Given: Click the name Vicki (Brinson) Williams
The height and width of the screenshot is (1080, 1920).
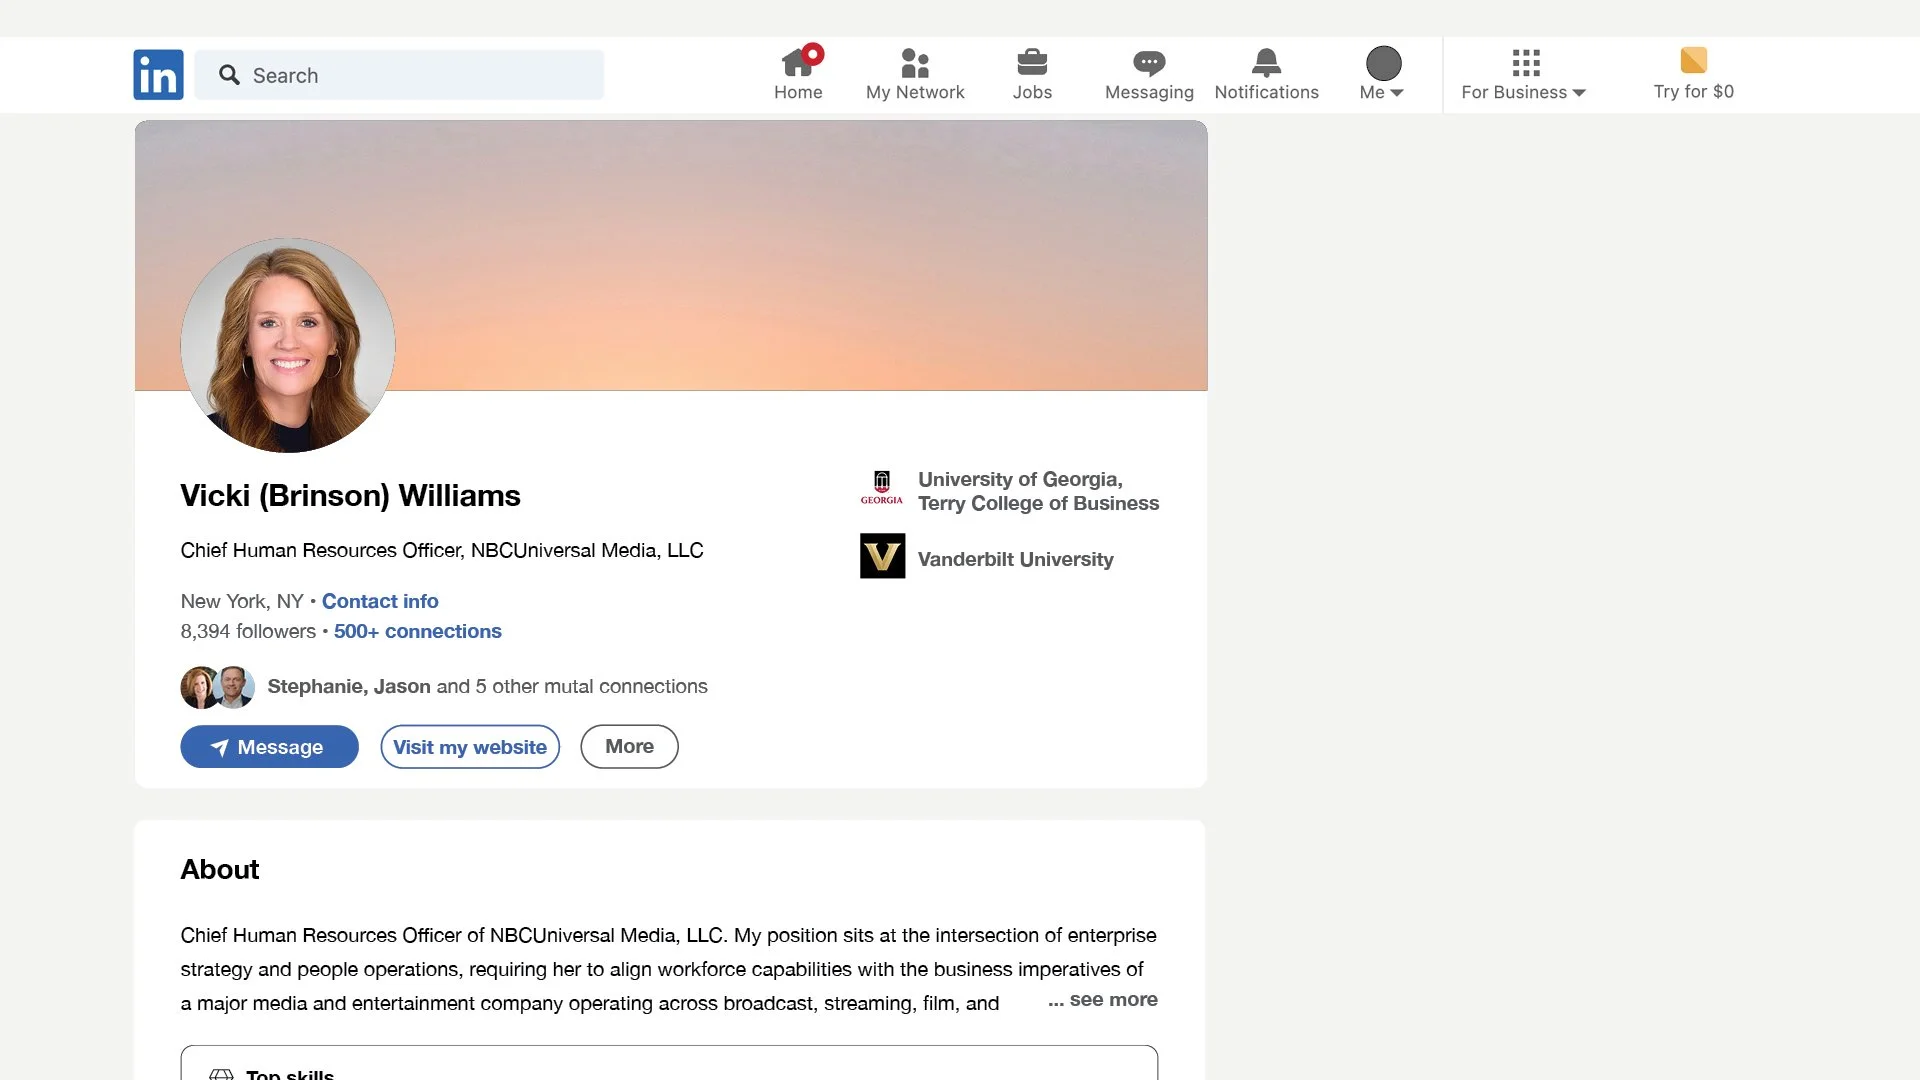Looking at the screenshot, I should coord(350,496).
